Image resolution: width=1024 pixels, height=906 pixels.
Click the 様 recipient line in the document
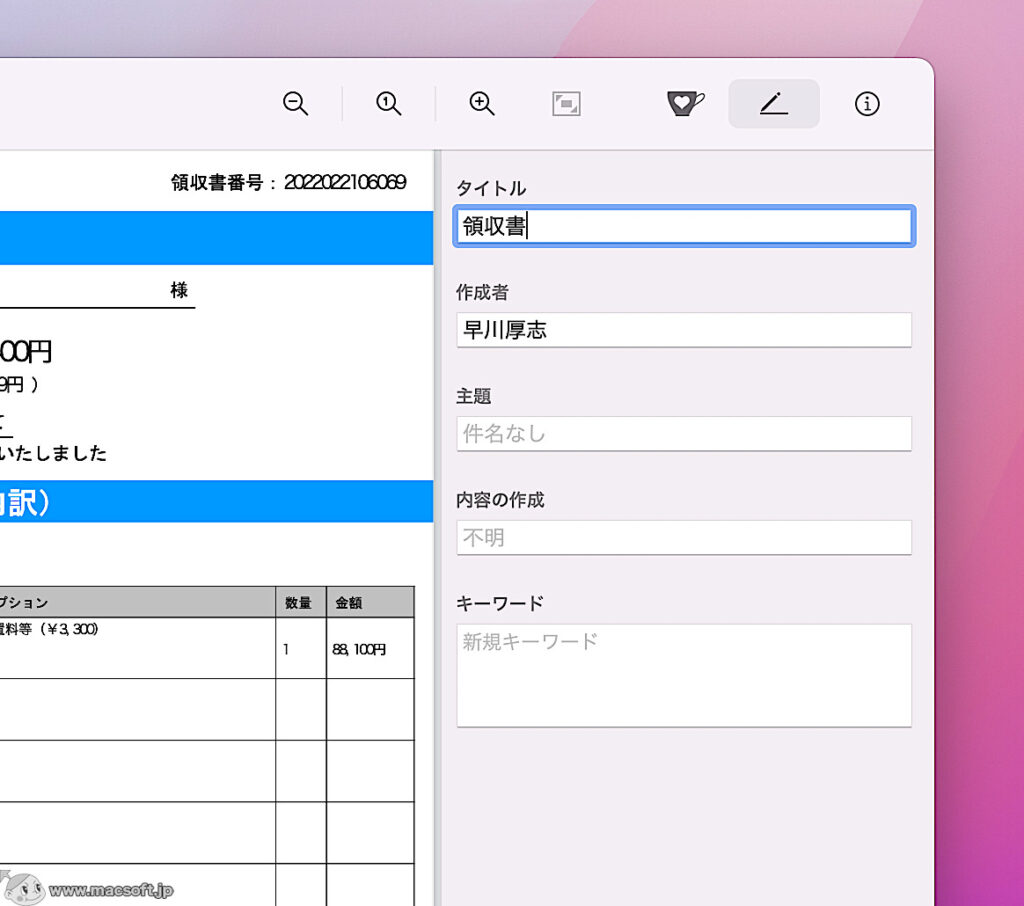[x=182, y=289]
